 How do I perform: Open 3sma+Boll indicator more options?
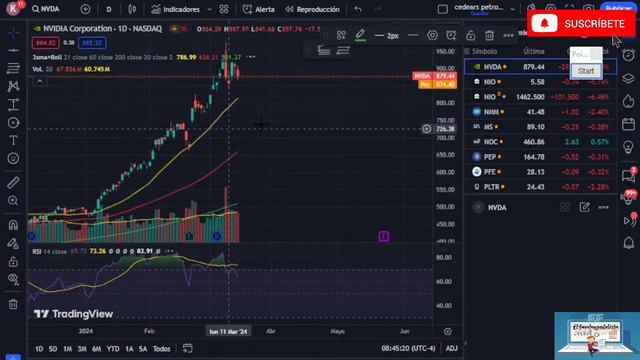pyautogui.click(x=251, y=57)
